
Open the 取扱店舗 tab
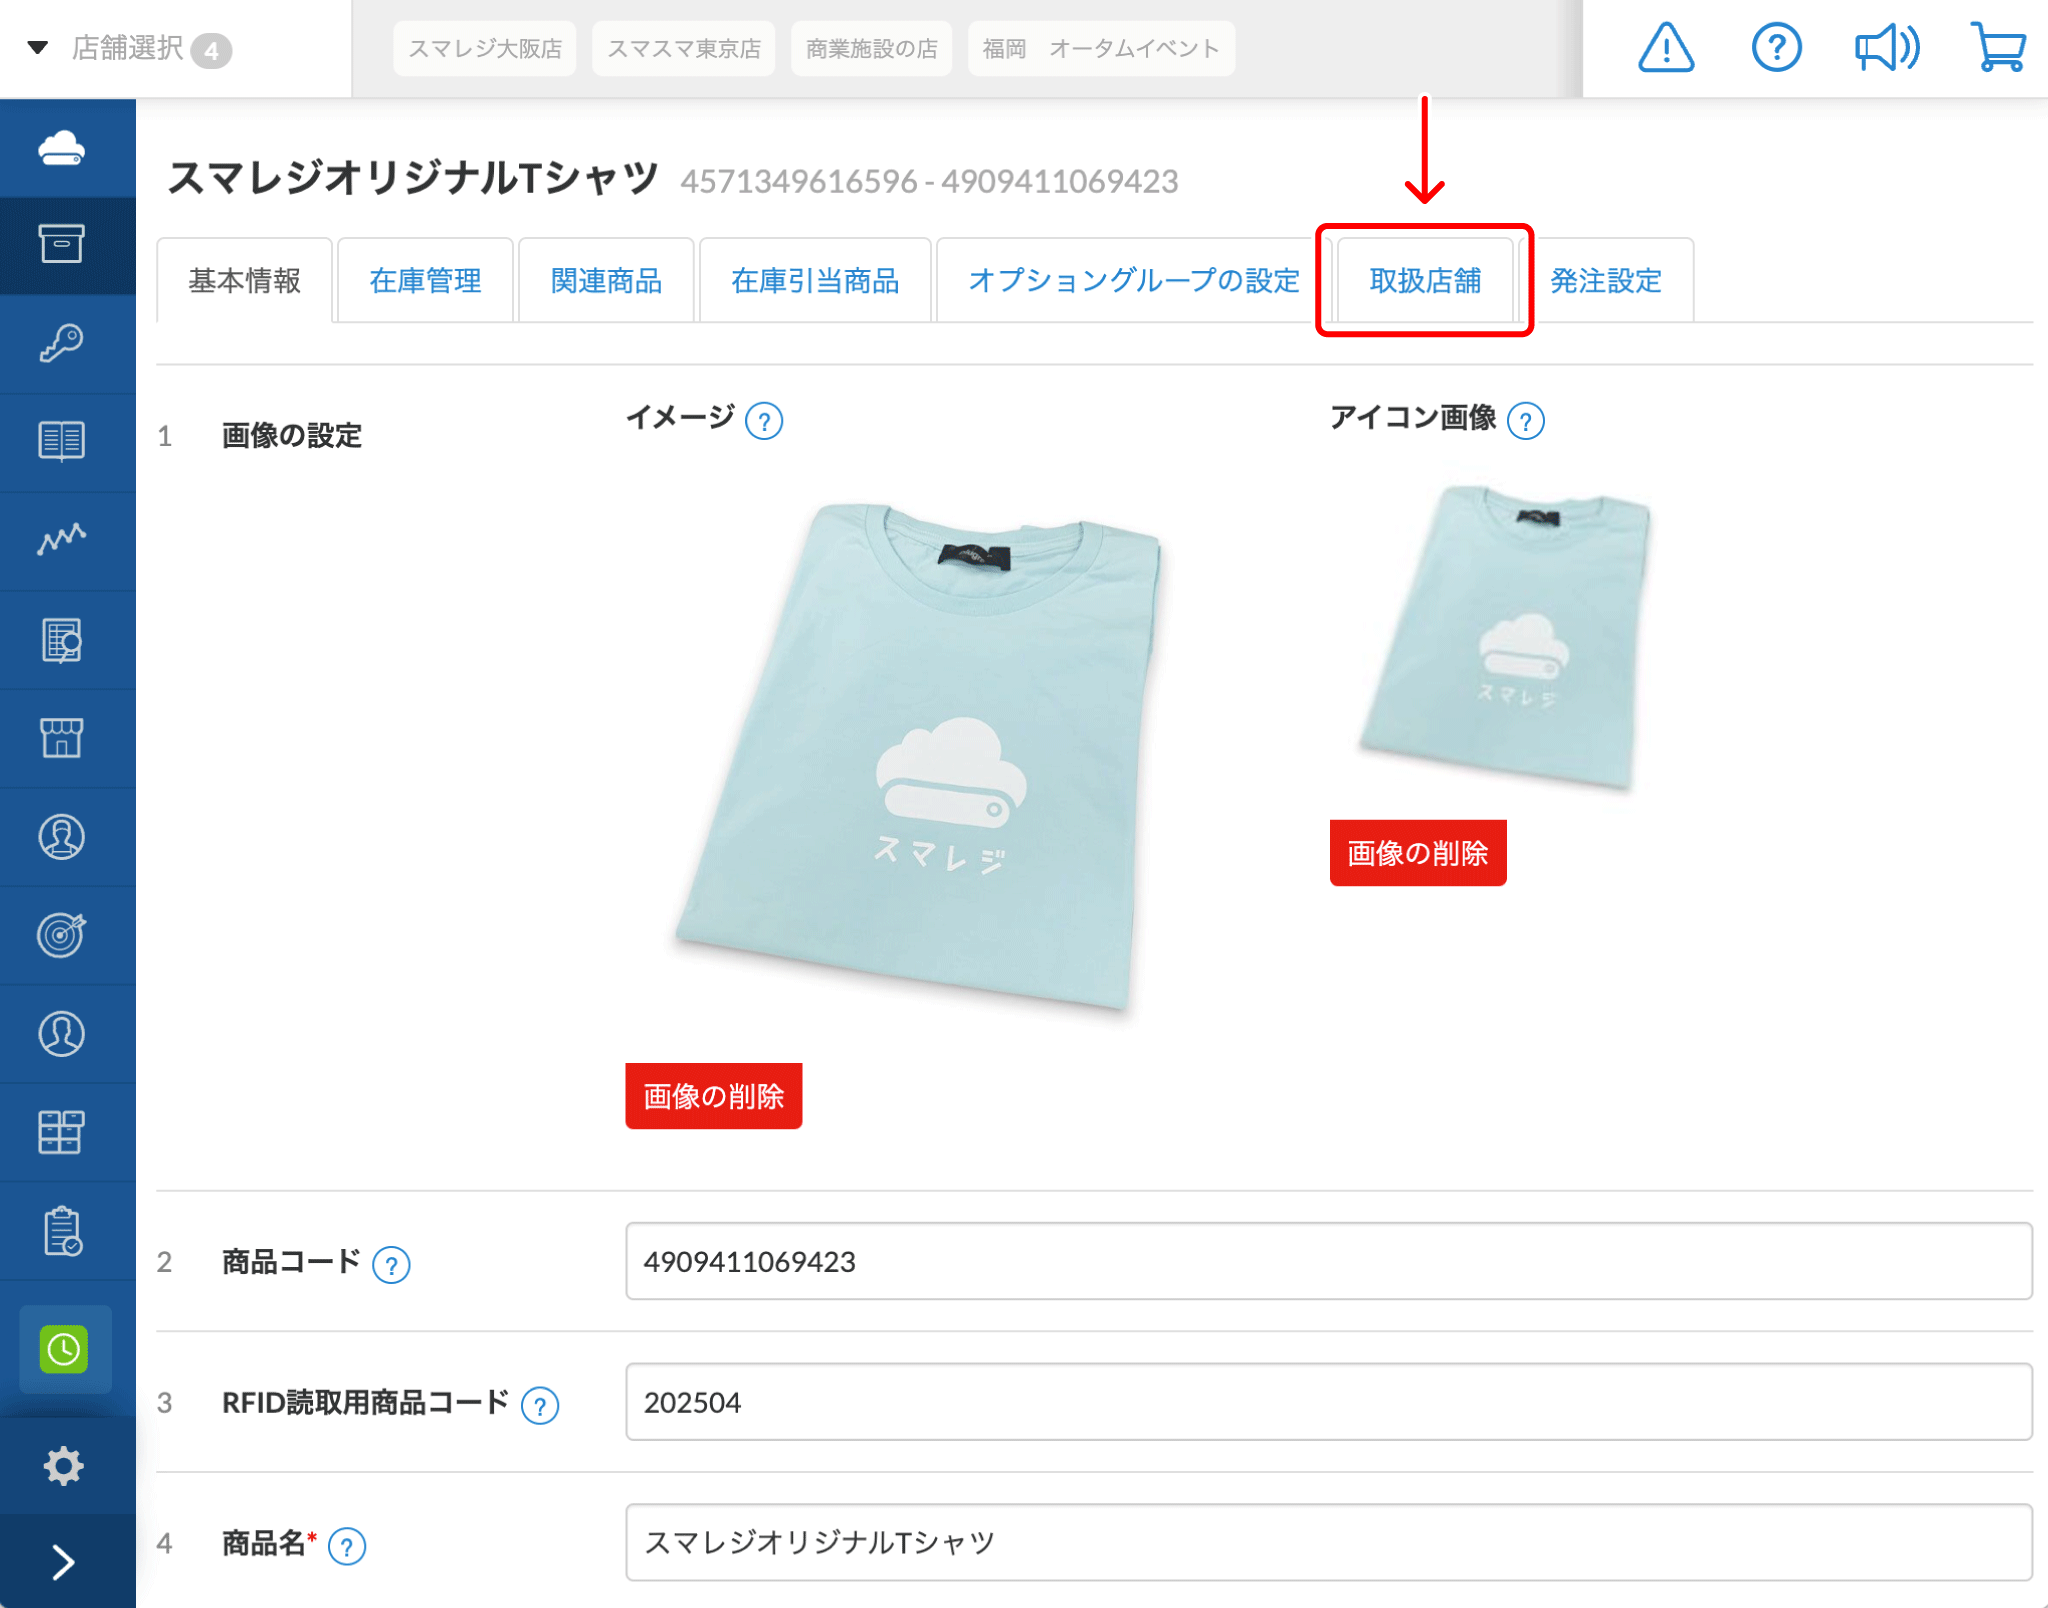pos(1426,281)
